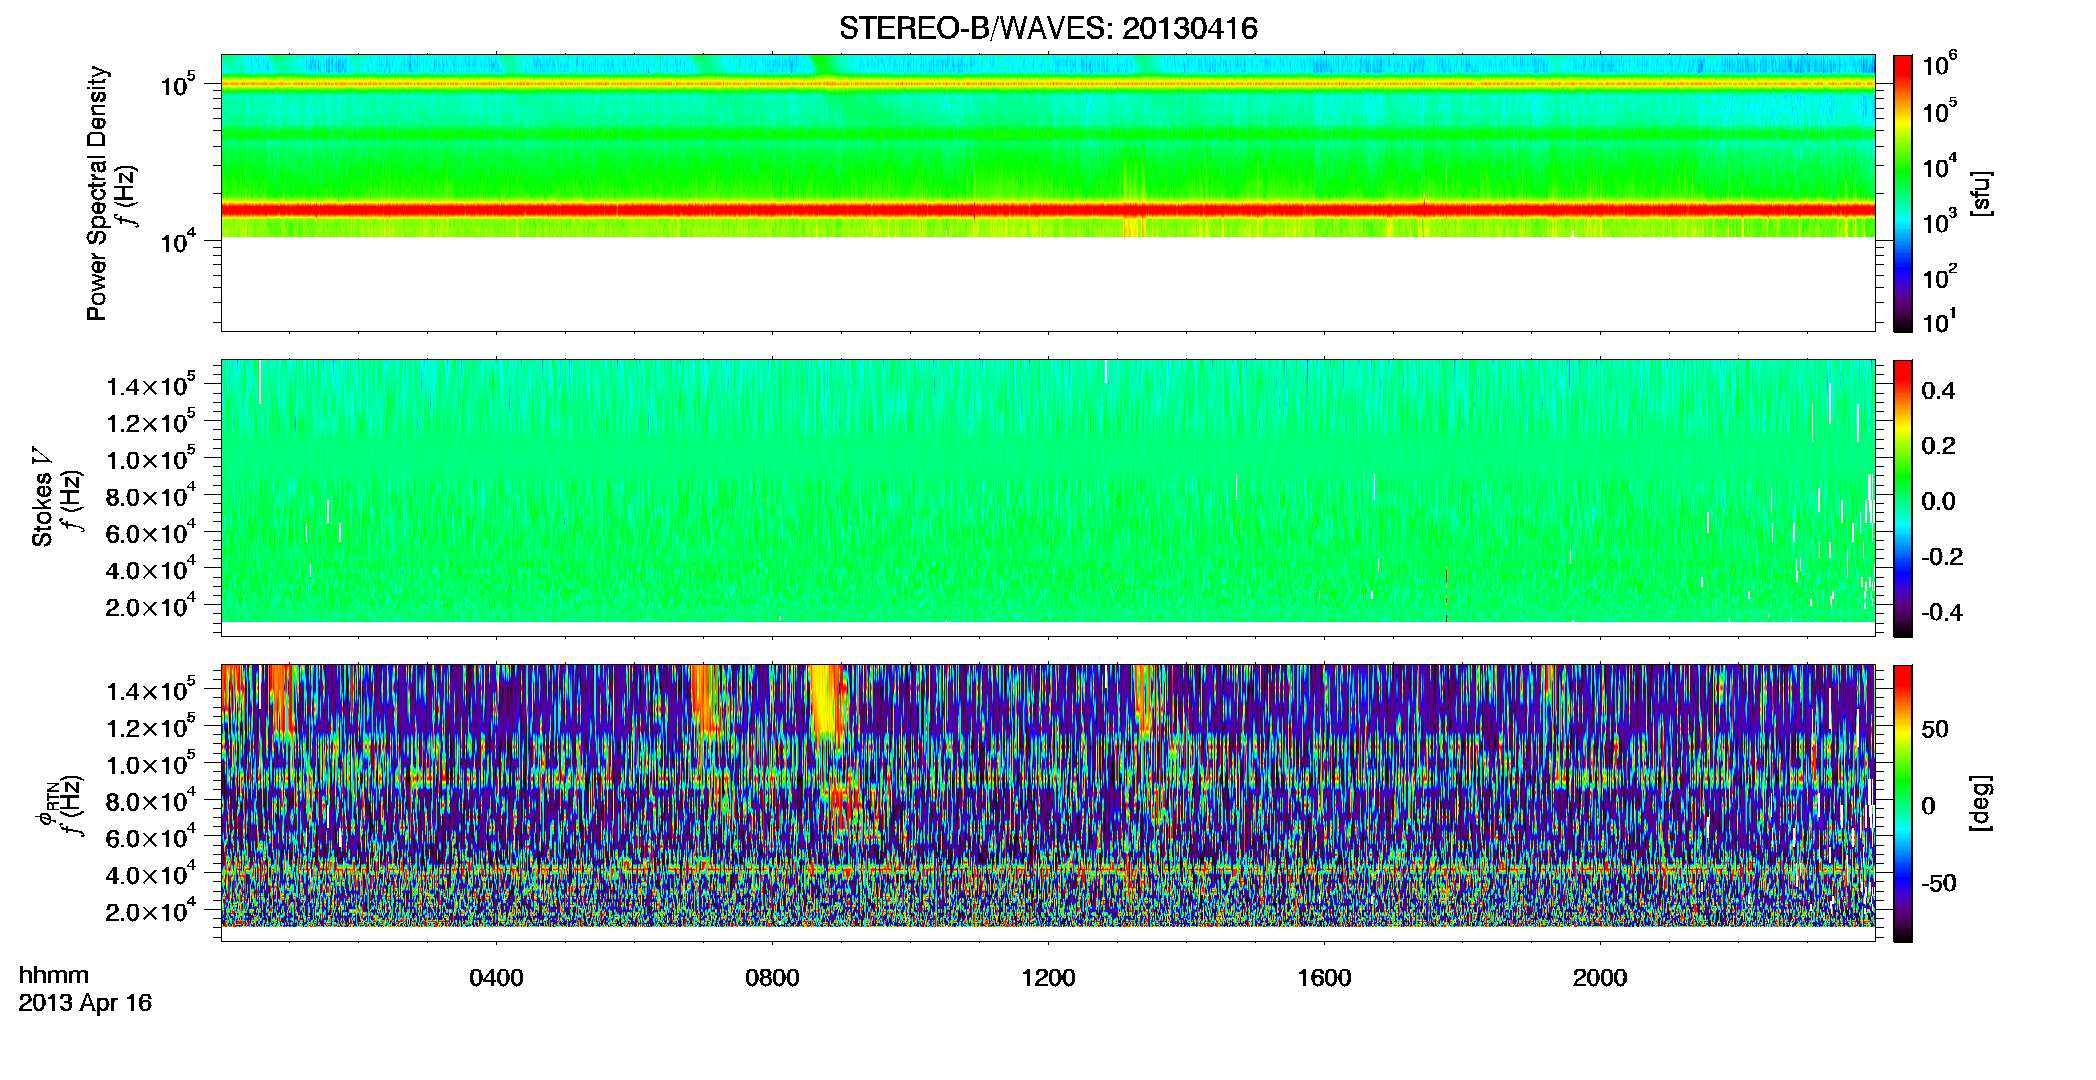Select the 0800 time axis label
The height and width of the screenshot is (1080, 2096).
[772, 977]
